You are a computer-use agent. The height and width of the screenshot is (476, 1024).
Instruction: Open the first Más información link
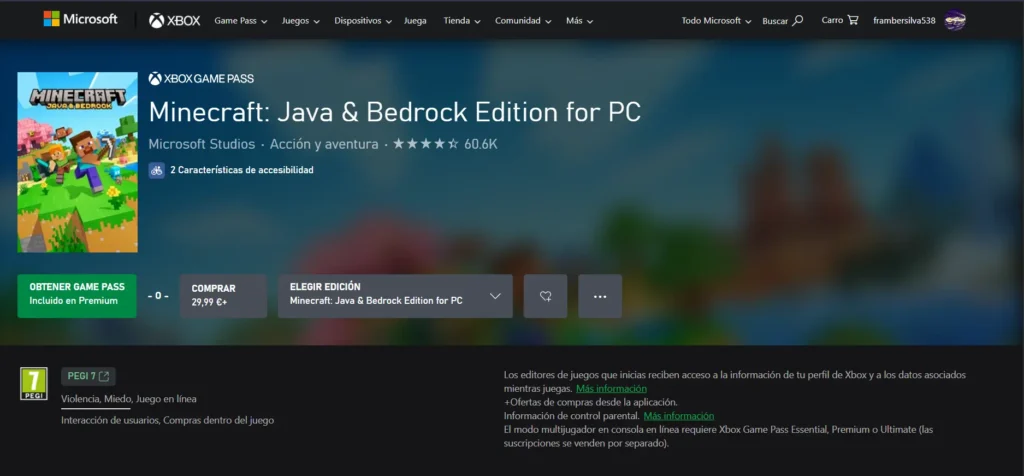click(611, 388)
